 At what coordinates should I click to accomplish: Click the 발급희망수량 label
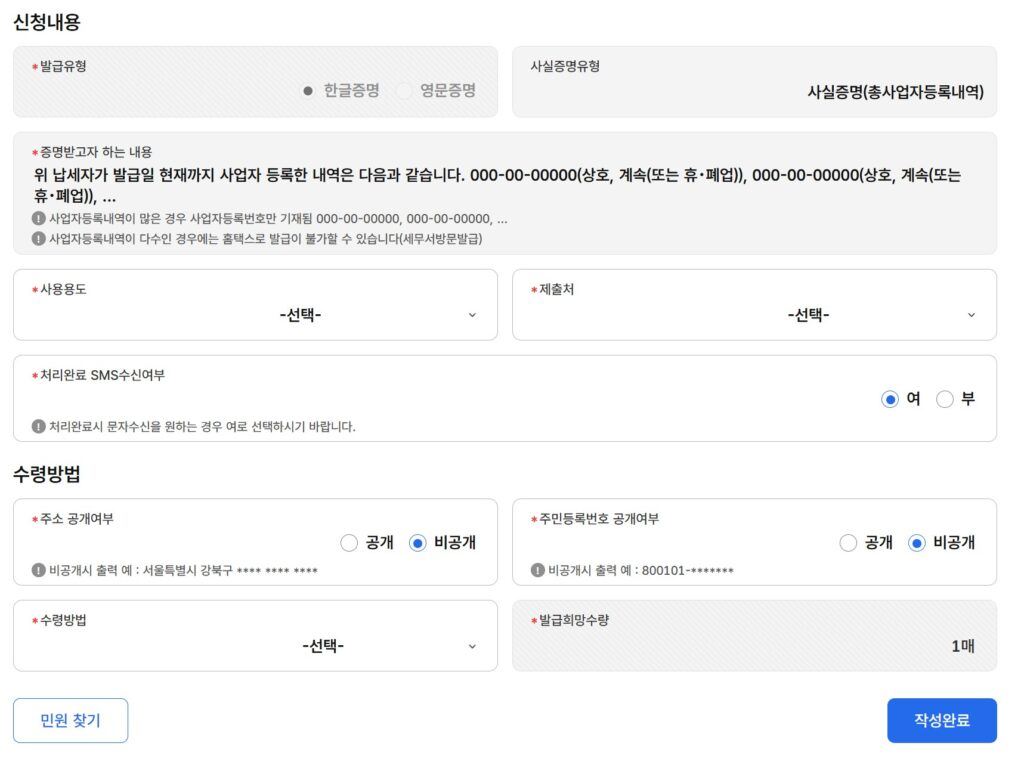click(x=573, y=620)
